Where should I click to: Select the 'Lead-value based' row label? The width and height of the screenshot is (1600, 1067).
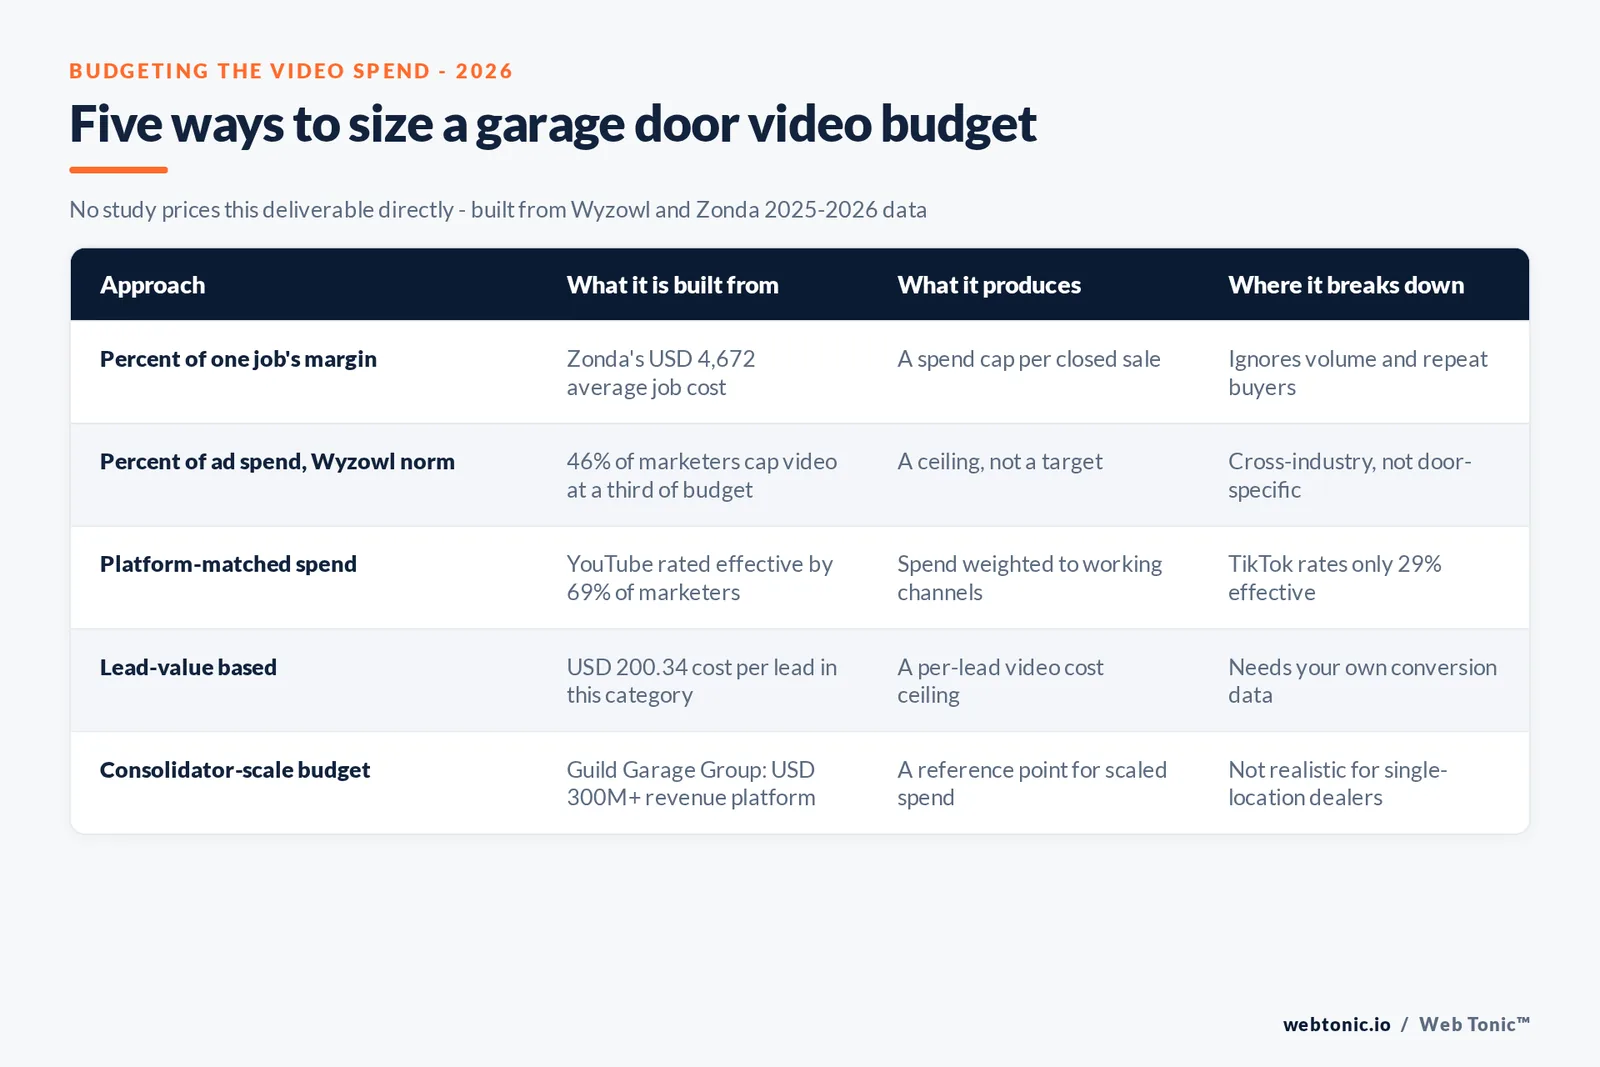click(189, 667)
